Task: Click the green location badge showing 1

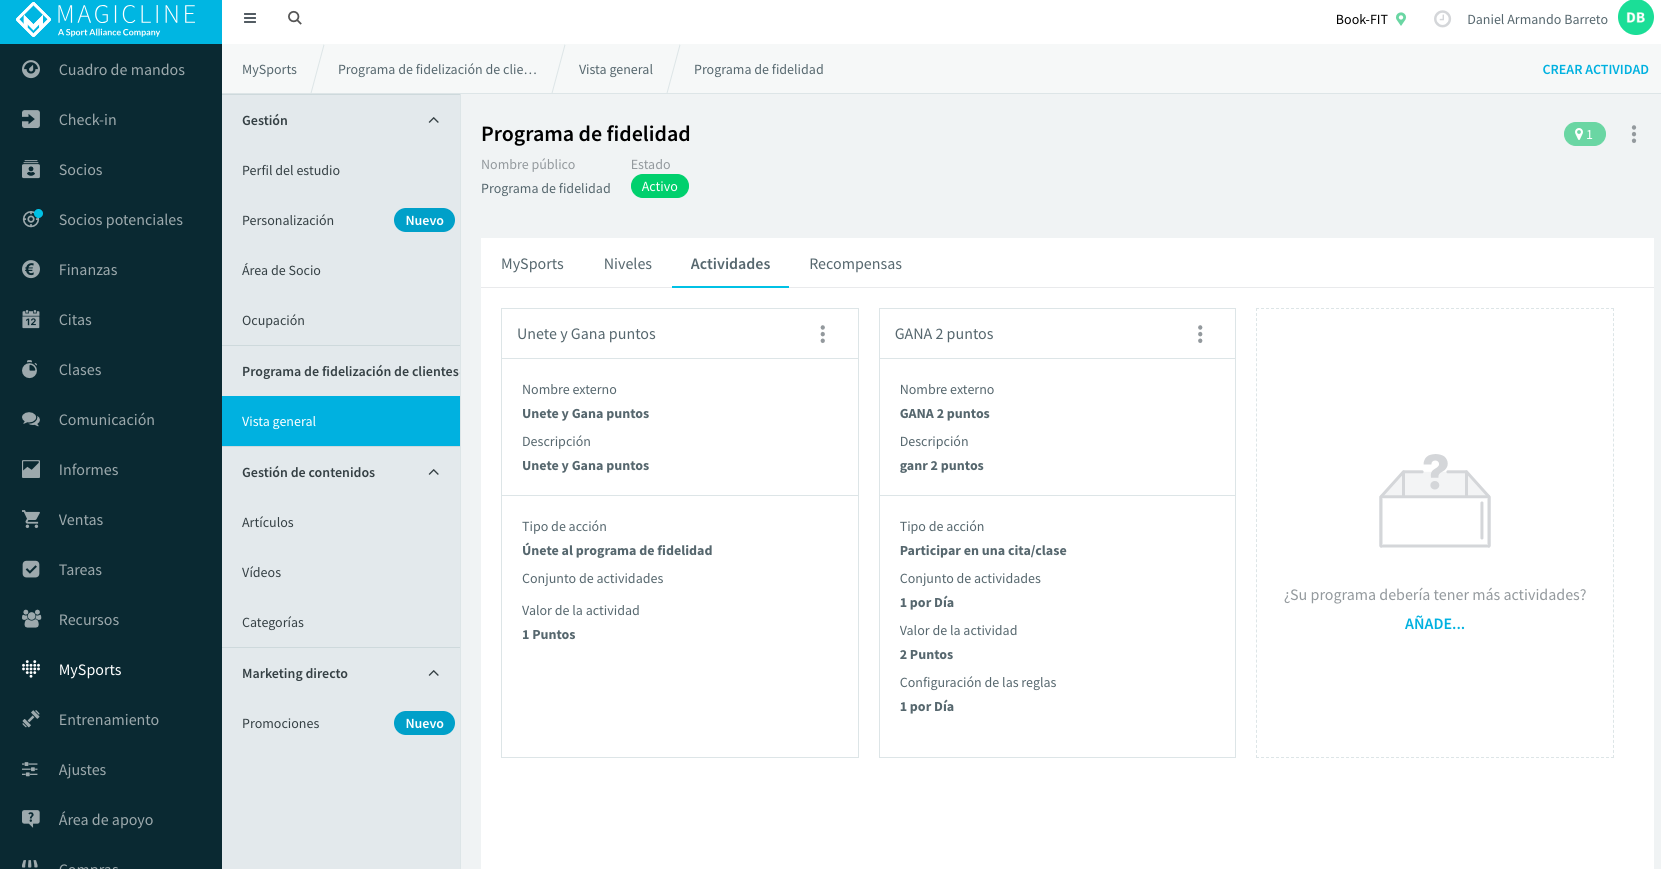Action: (1584, 134)
